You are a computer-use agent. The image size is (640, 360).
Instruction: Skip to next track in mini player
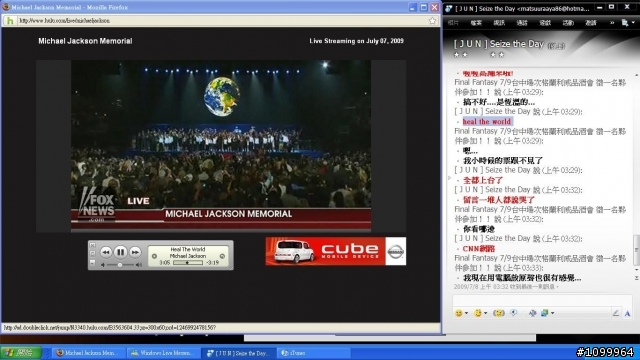pos(135,252)
